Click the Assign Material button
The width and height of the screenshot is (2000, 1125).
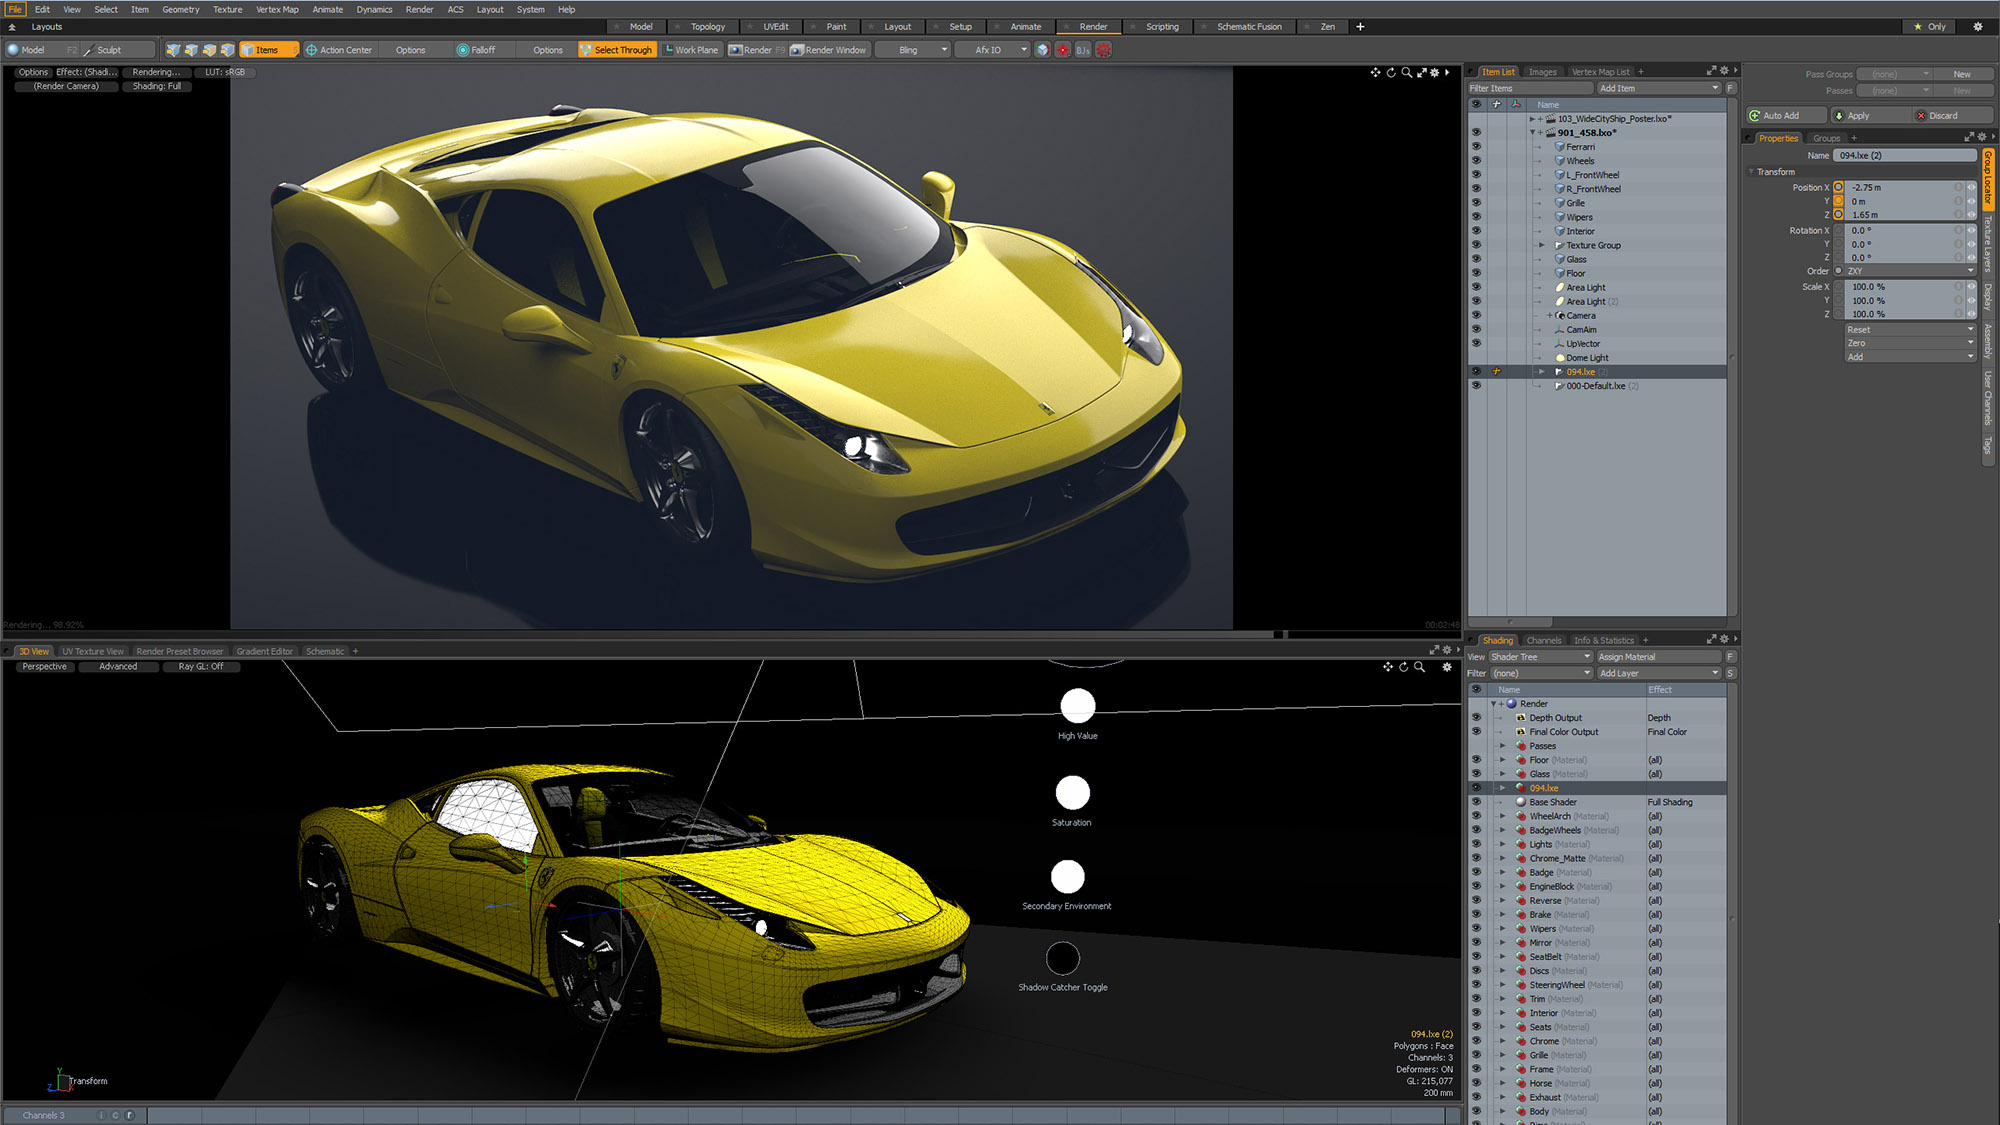(x=1657, y=657)
